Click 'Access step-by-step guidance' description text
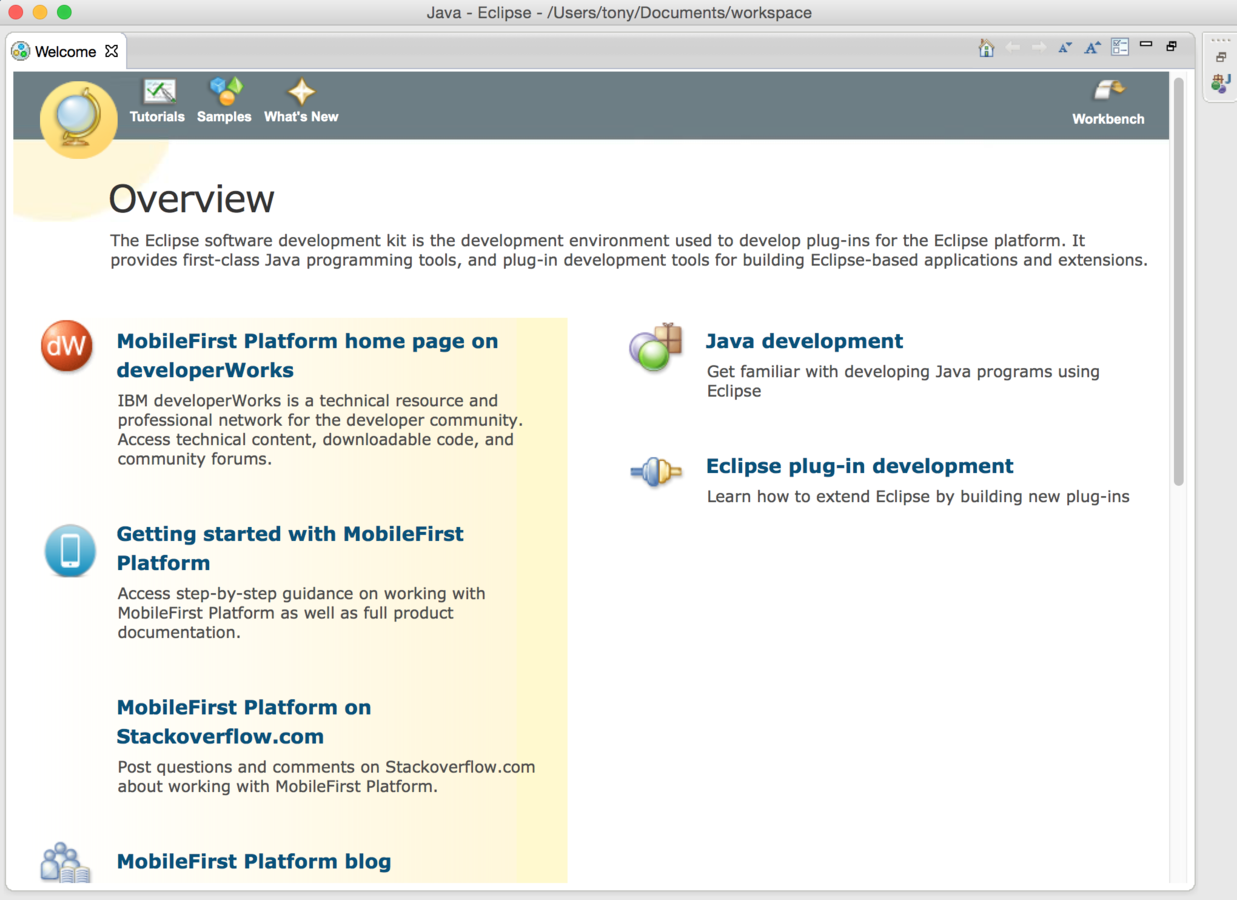The width and height of the screenshot is (1237, 900). coord(301,612)
